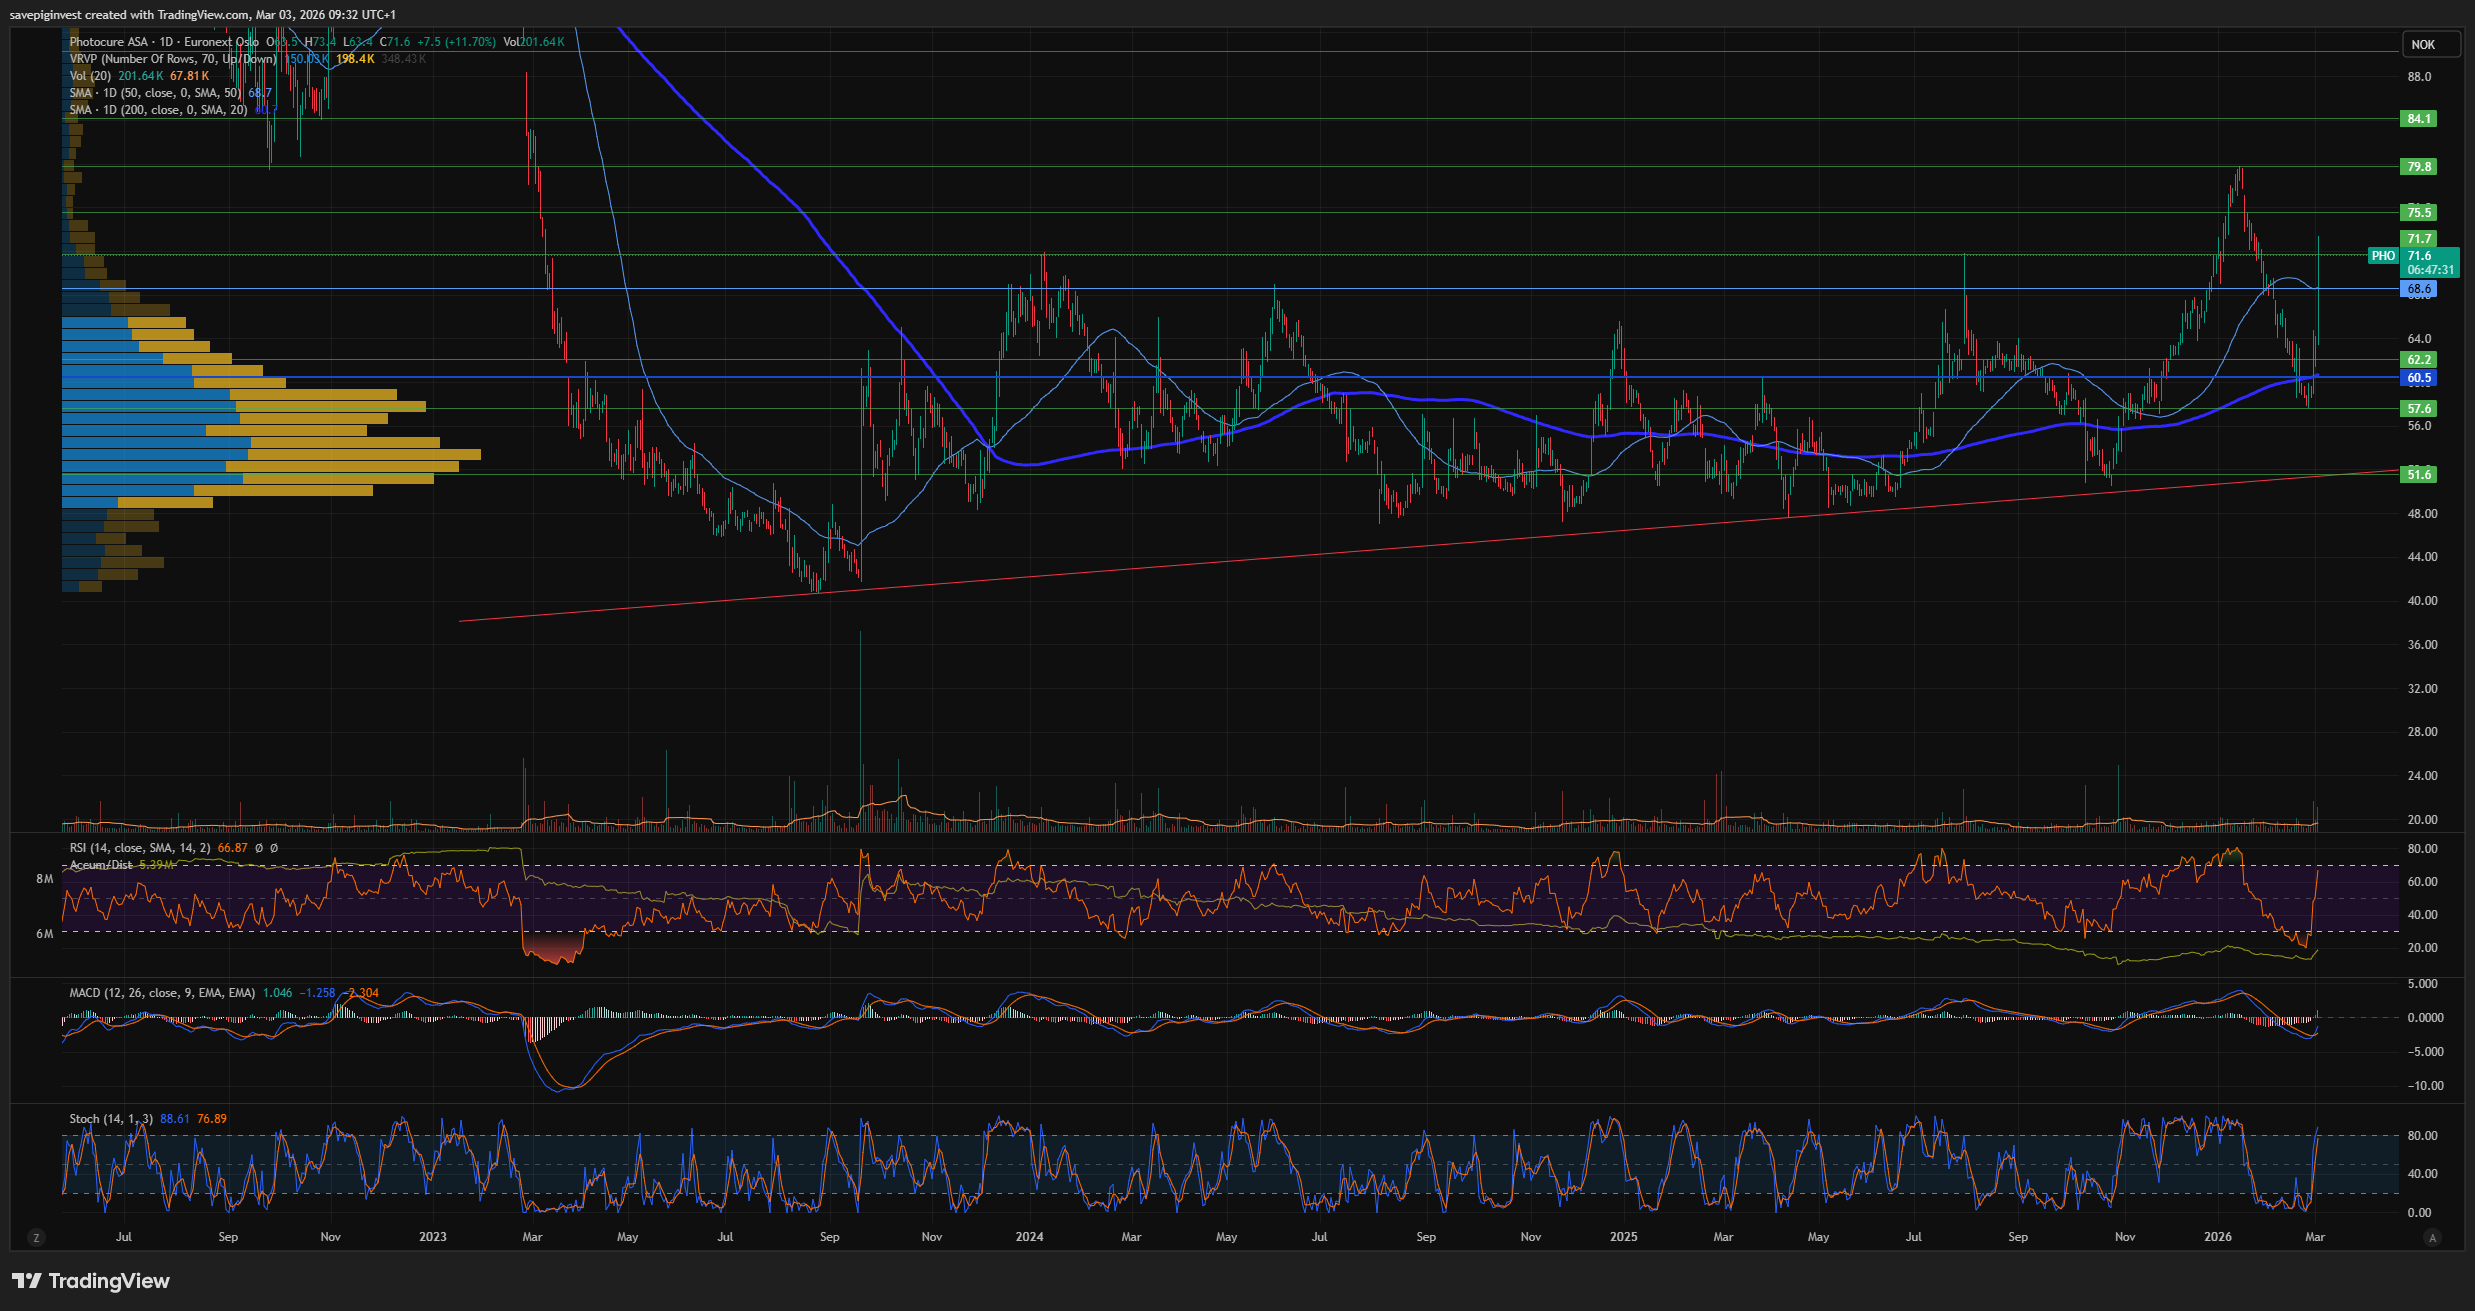2475x1311 pixels.
Task: Click the light-blue 68.6 price label
Action: [x=2418, y=289]
